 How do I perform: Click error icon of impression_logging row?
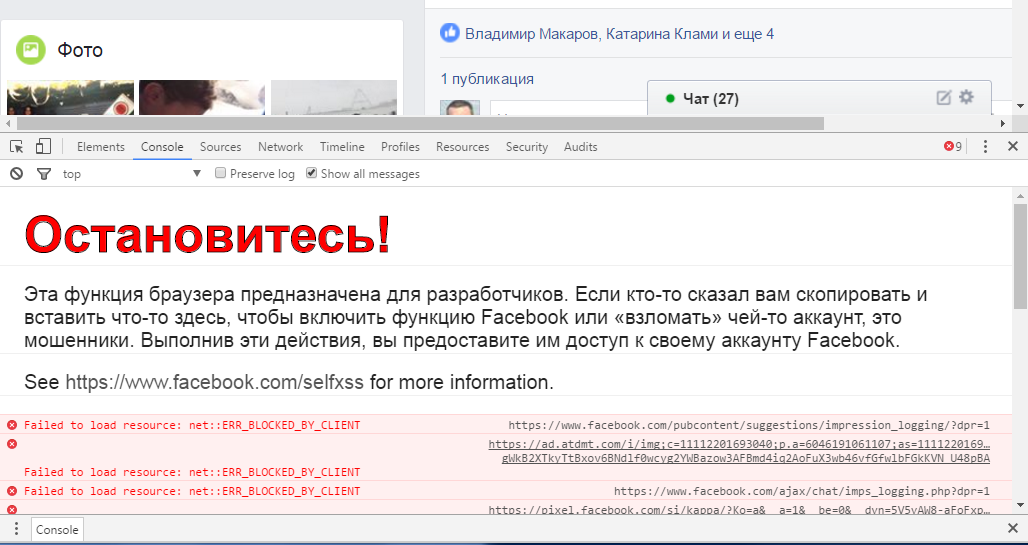point(12,425)
